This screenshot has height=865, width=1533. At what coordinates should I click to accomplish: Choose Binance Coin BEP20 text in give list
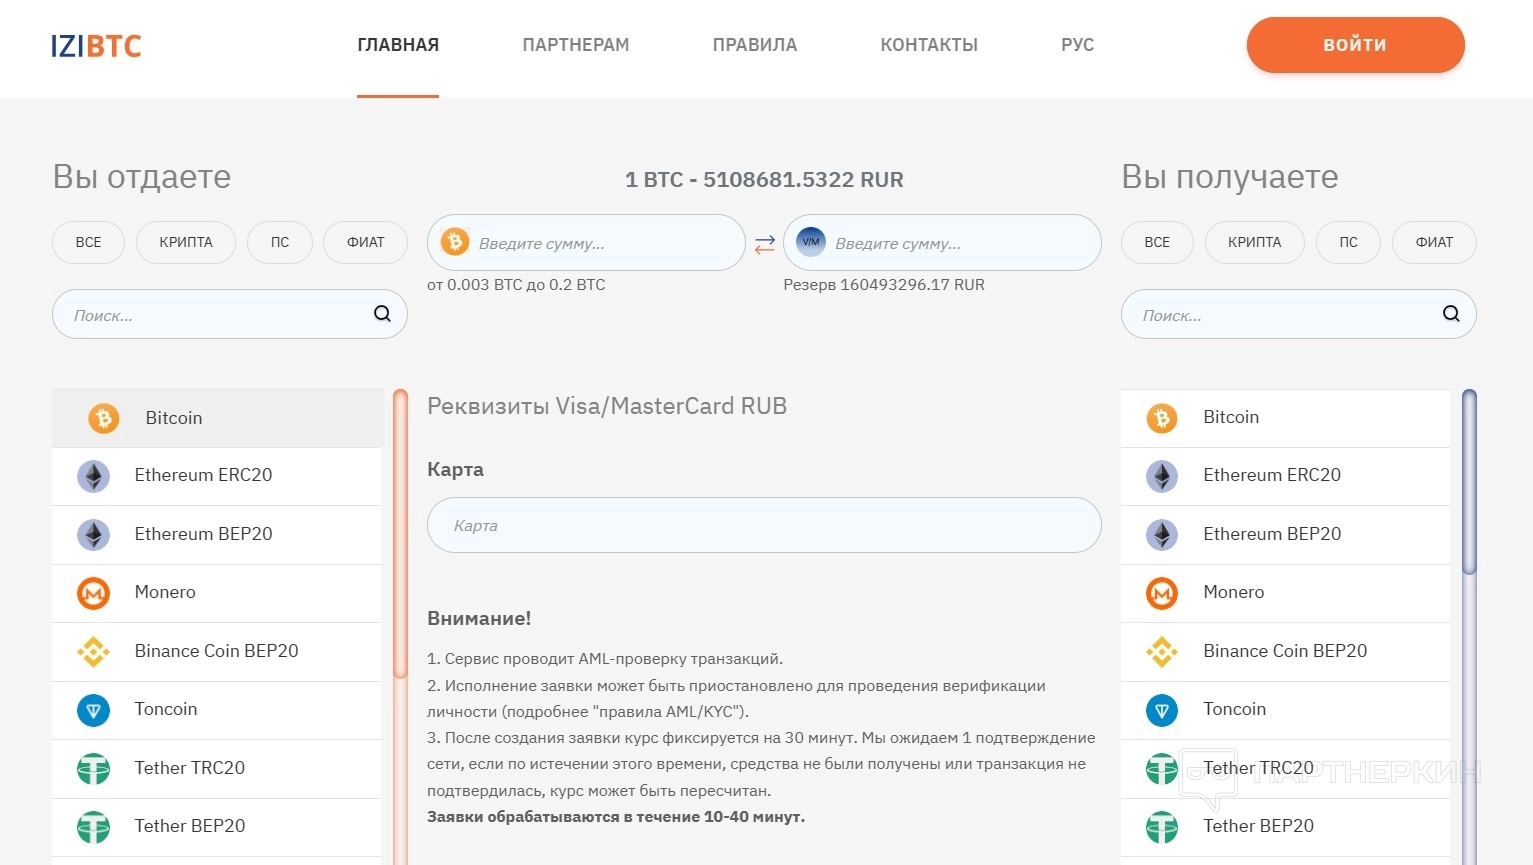point(217,651)
